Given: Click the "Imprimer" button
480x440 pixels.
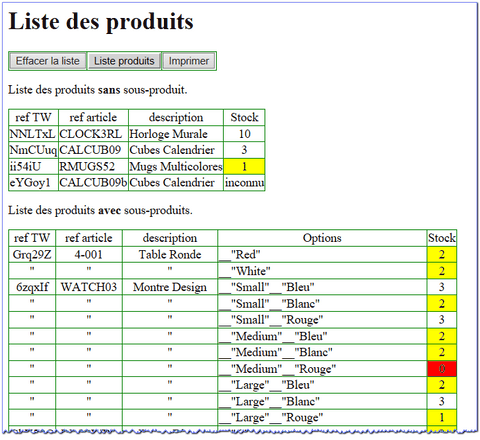Looking at the screenshot, I should [x=189, y=61].
